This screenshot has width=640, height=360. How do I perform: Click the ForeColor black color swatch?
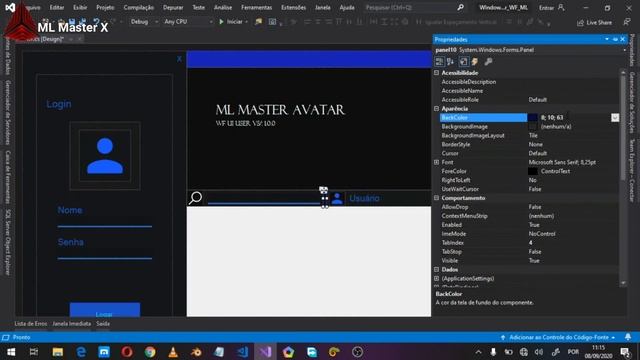(x=533, y=171)
